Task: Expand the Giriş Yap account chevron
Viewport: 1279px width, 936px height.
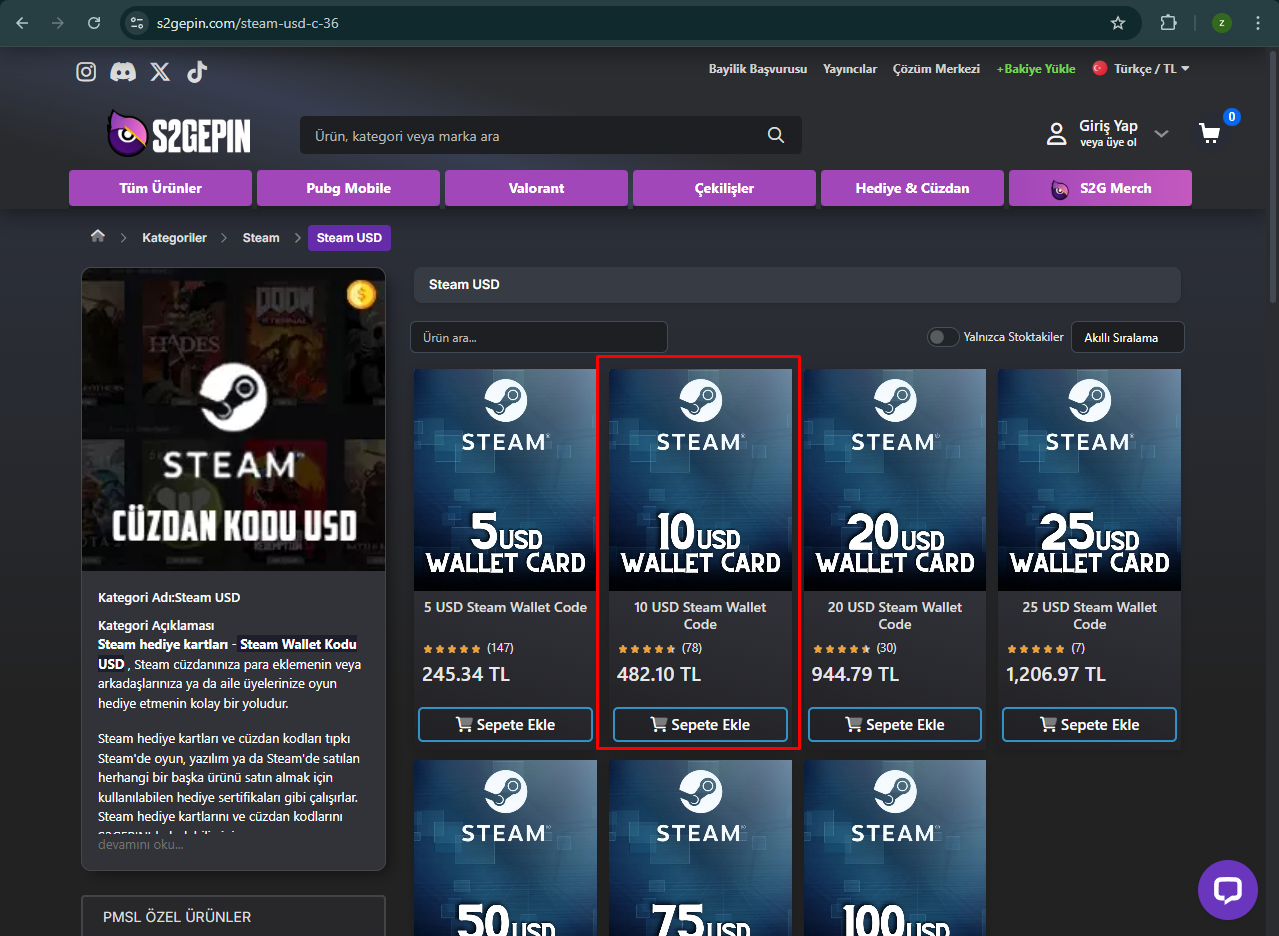Action: (1161, 133)
